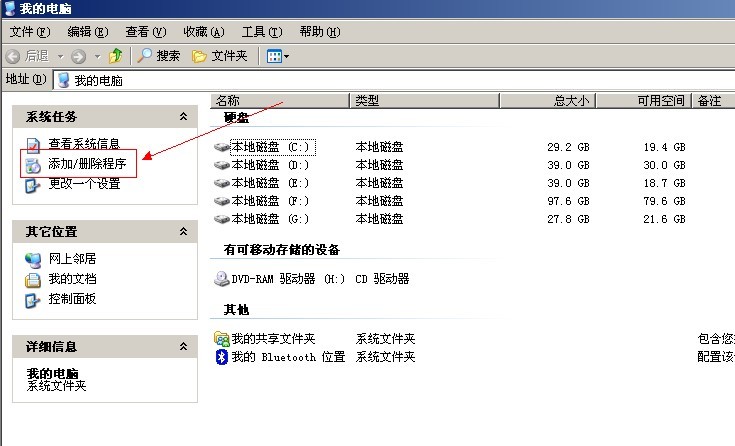Click the 查看系统信息 link
The width and height of the screenshot is (735, 446).
pyautogui.click(x=84, y=144)
